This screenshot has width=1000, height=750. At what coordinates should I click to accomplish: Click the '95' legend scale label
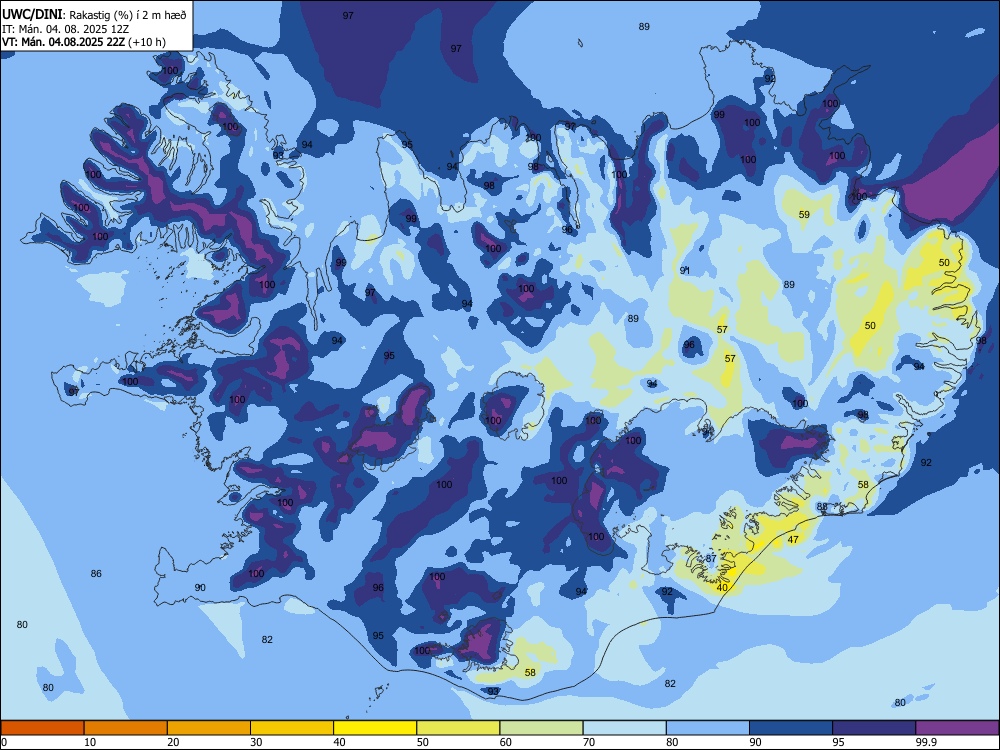point(839,742)
